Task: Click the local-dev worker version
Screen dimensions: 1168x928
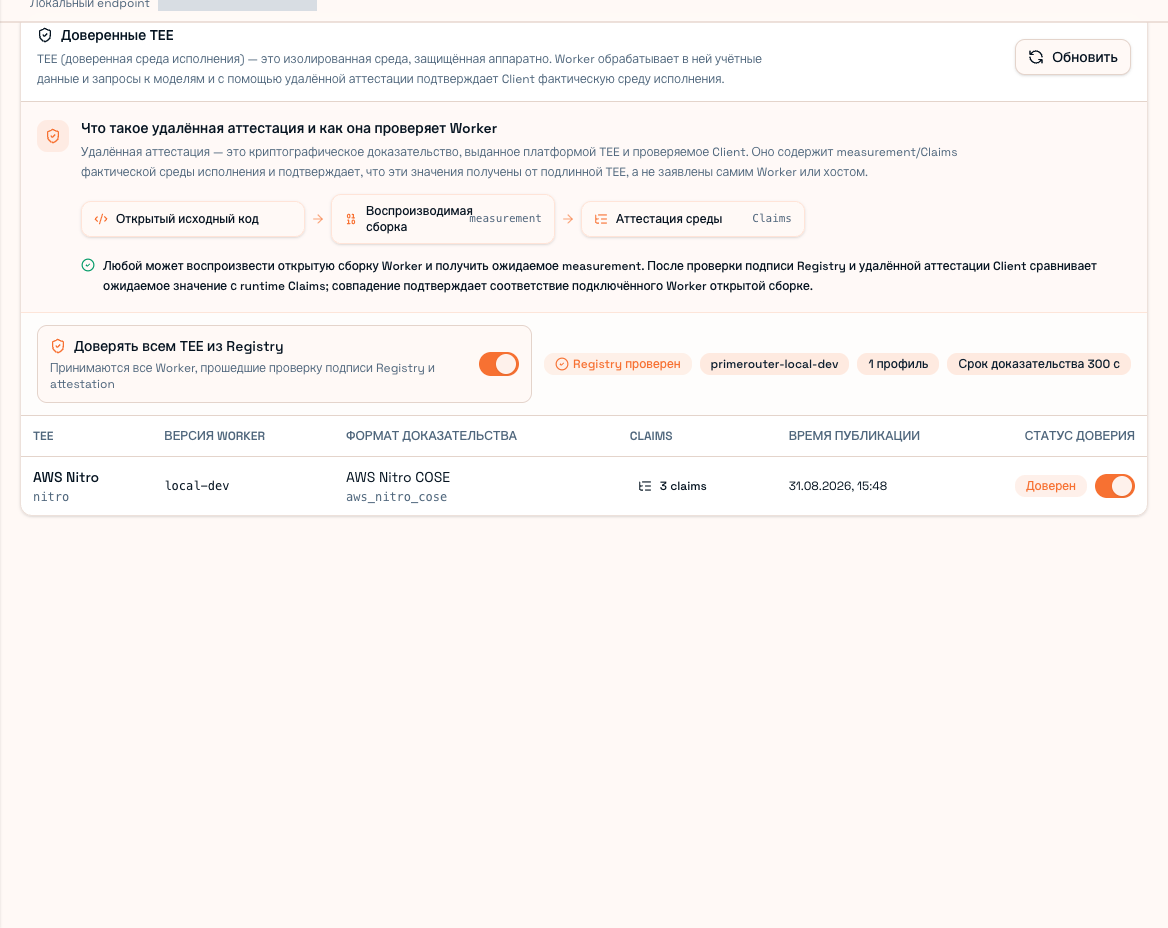Action: (197, 486)
